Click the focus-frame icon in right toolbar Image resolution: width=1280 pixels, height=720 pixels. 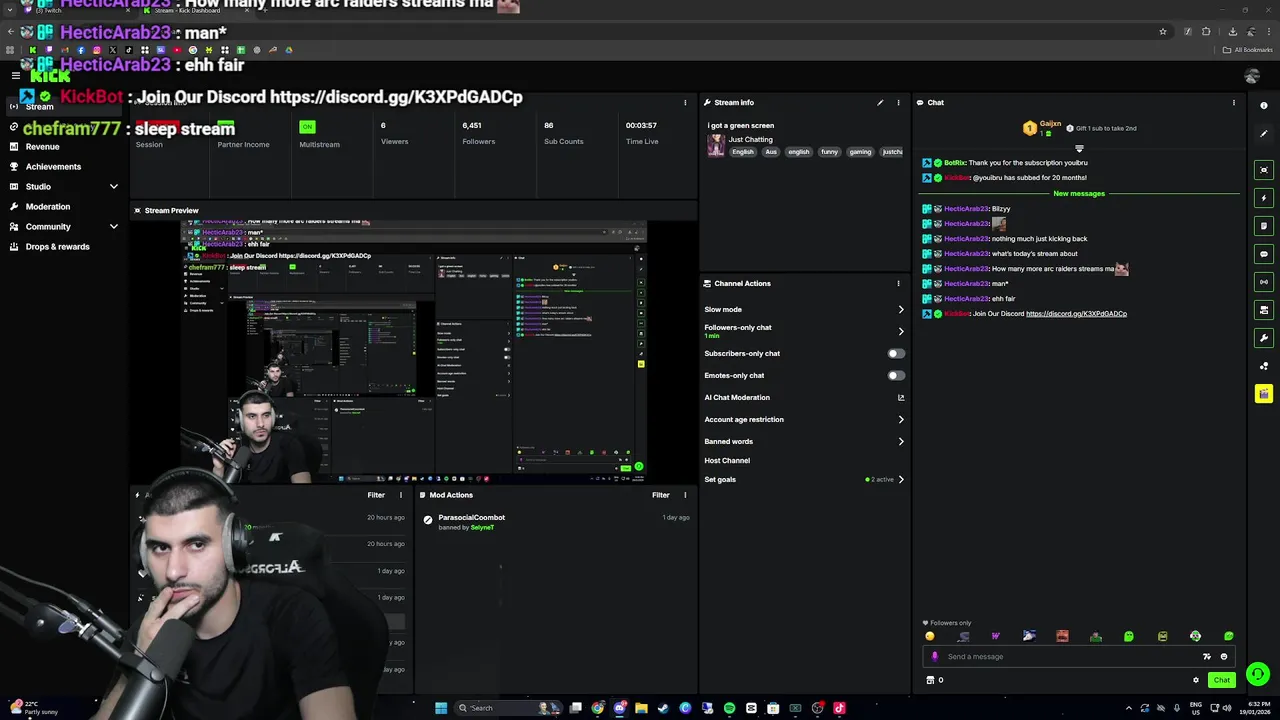(x=1264, y=170)
